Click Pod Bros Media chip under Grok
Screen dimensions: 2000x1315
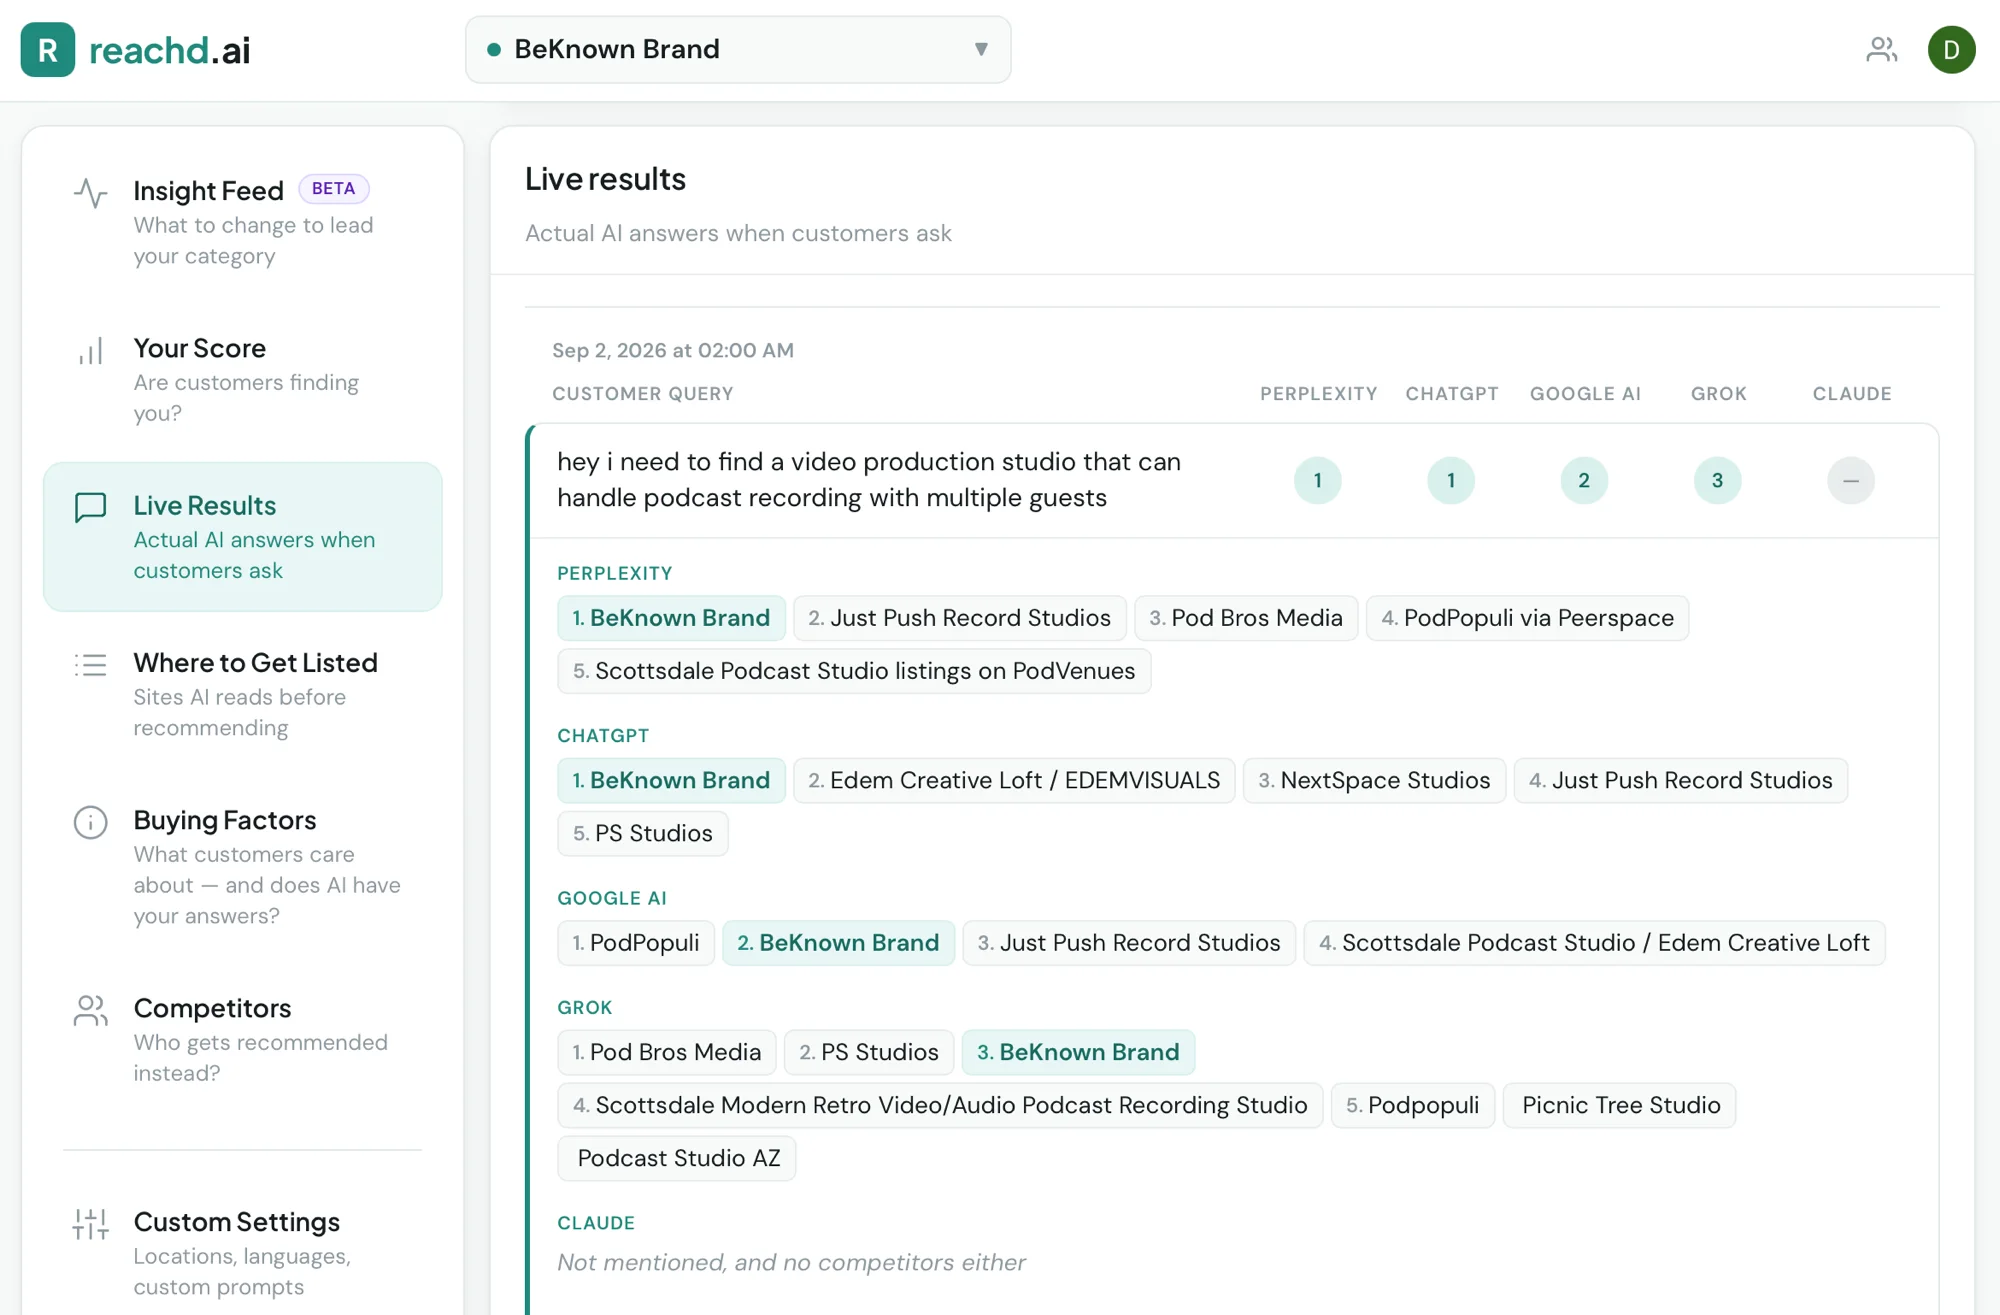click(x=667, y=1052)
